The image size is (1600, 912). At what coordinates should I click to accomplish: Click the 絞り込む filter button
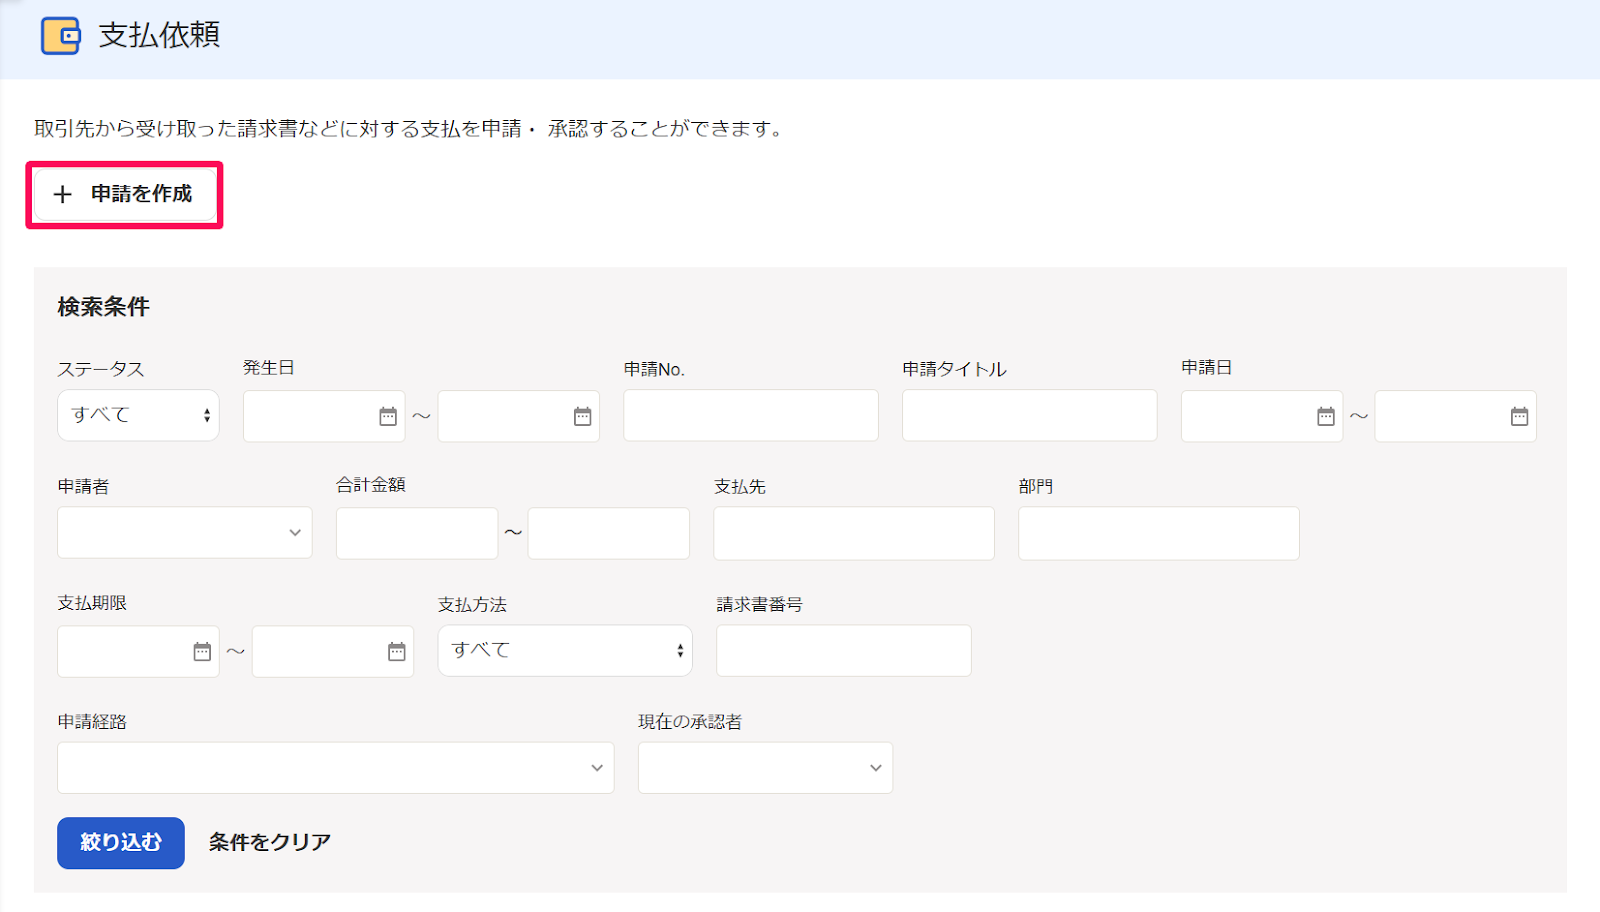click(x=121, y=843)
